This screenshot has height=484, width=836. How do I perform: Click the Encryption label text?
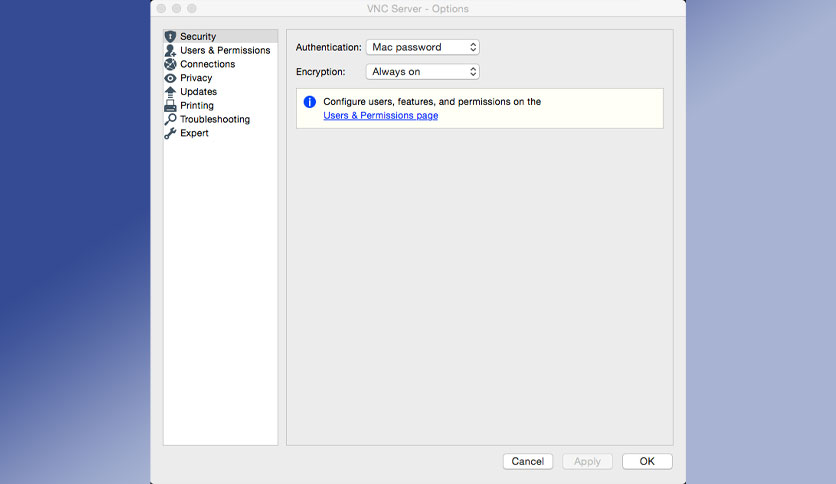tap(320, 71)
